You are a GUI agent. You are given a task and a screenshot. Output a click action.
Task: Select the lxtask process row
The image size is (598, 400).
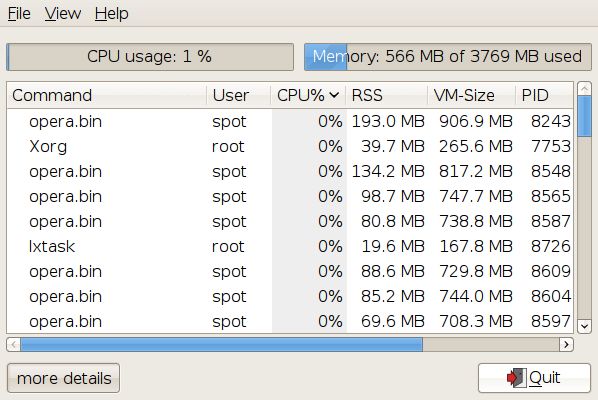click(289, 246)
